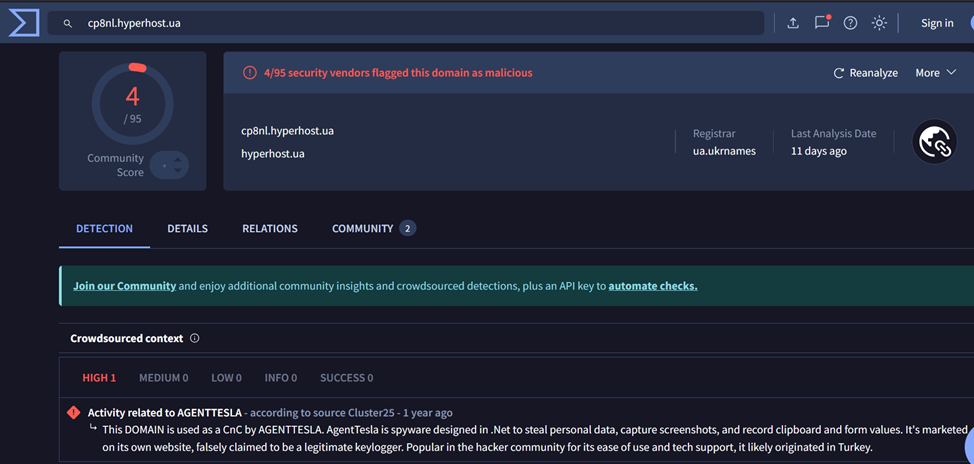Click the COMMUNITY tab count badge 2
This screenshot has width=974, height=464.
click(x=407, y=229)
